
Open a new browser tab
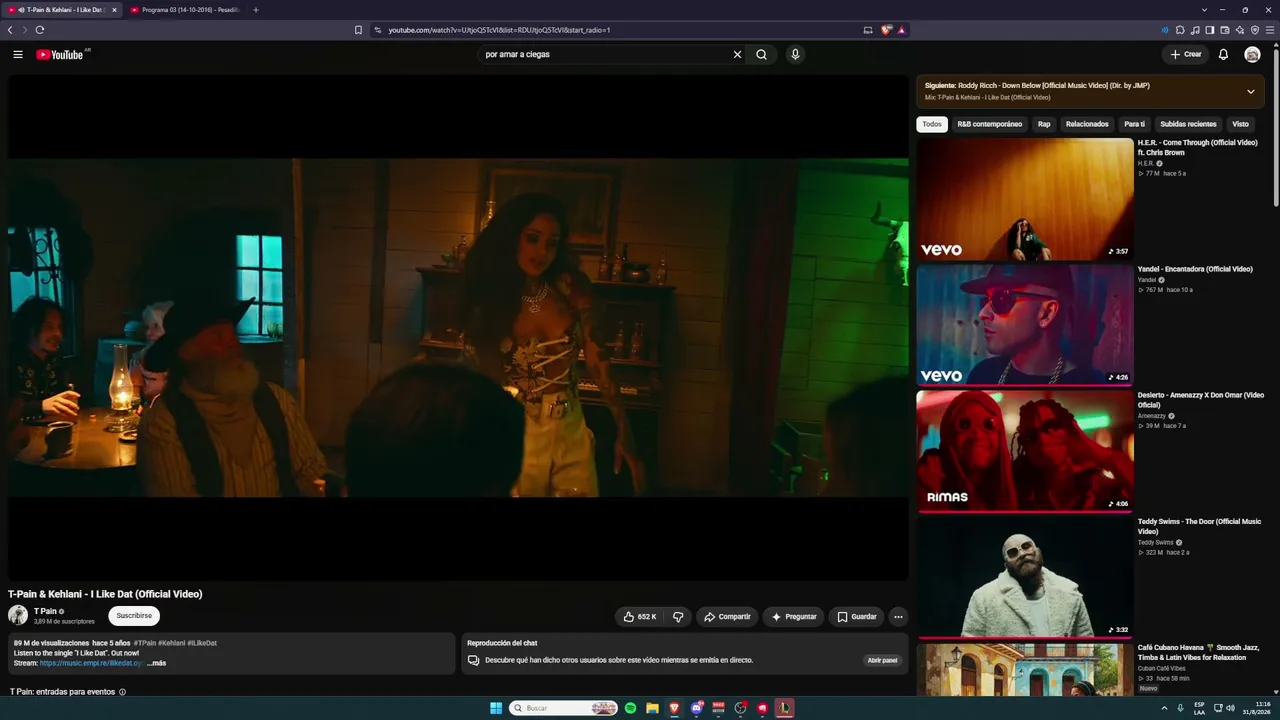click(x=255, y=10)
